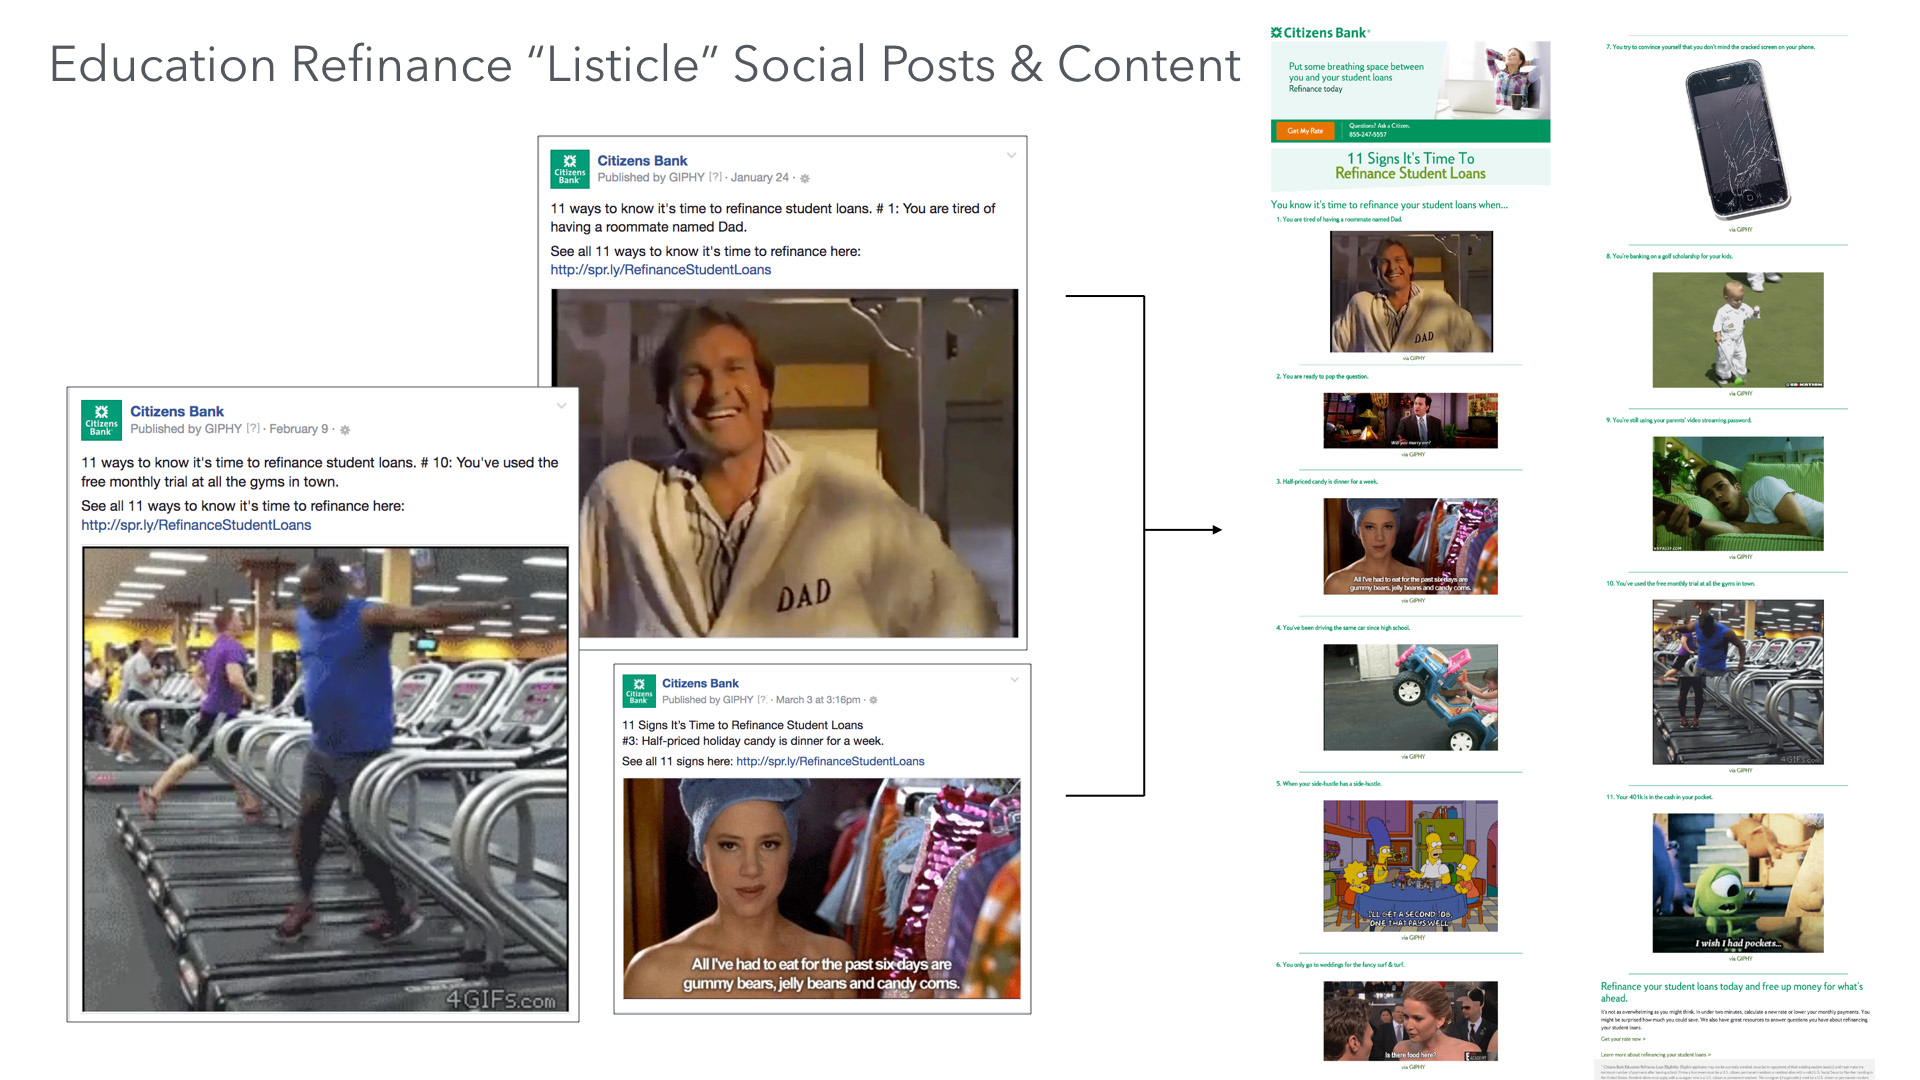Click 'via GIPHY' under the baby golfer GIF
The width and height of the screenshot is (1920, 1080).
1740,394
